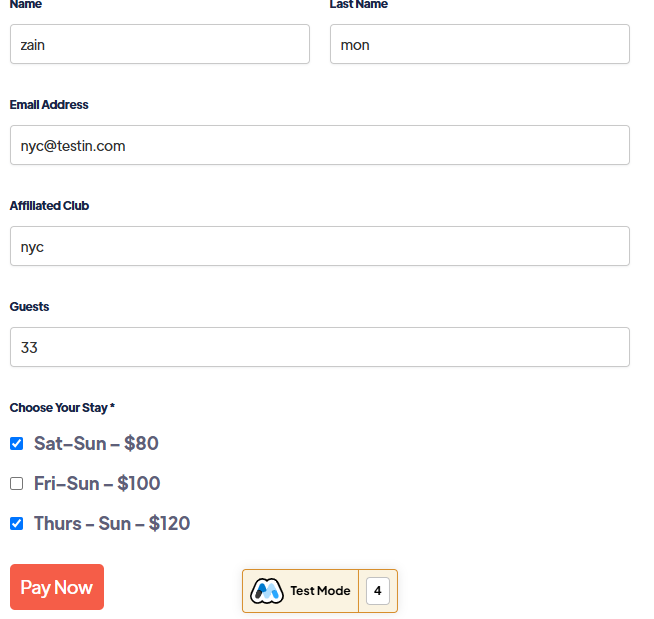This screenshot has height=619, width=654.
Task: Tick the Fri–Sun – $100 checkbox box
Action: pos(16,483)
